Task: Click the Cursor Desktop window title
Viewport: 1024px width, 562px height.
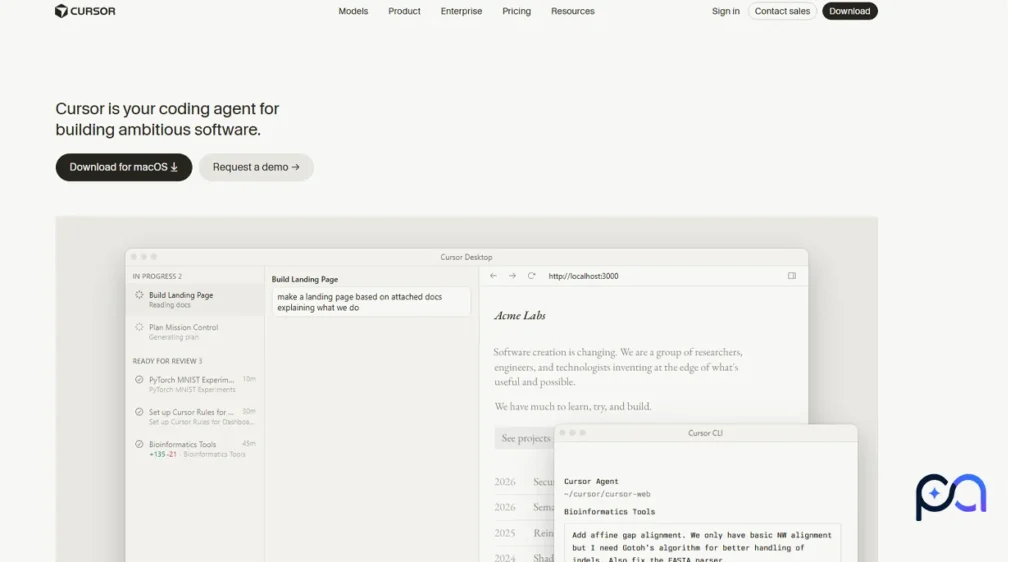Action: coord(466,257)
